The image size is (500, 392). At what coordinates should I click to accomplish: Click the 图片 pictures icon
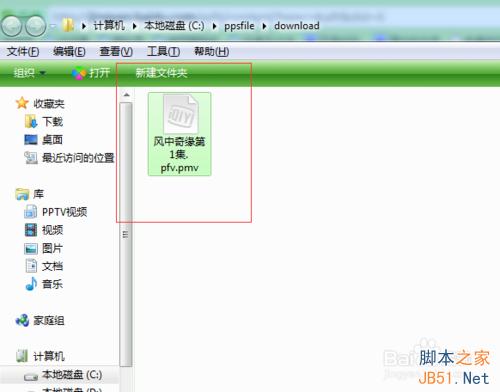(31, 248)
